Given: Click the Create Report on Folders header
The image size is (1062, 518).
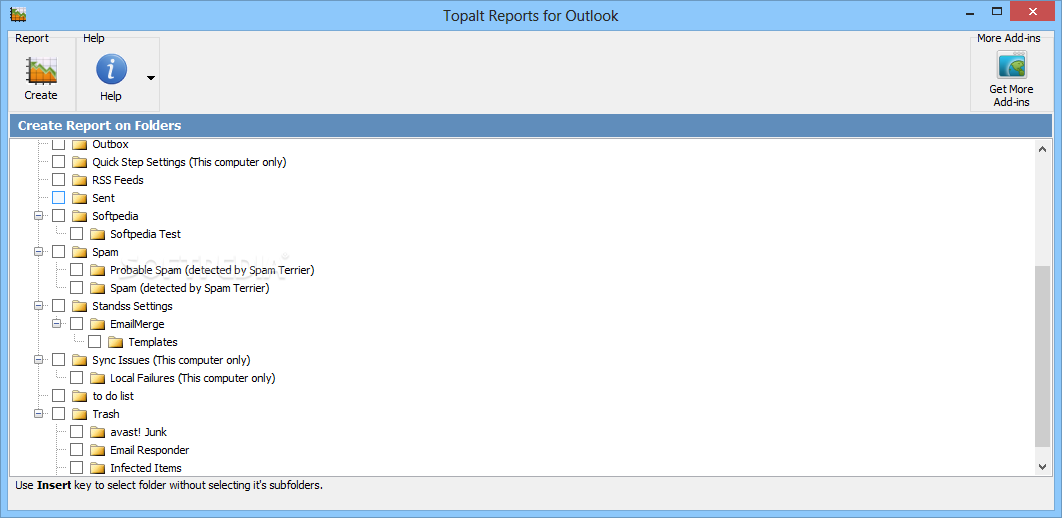Looking at the screenshot, I should coord(531,125).
